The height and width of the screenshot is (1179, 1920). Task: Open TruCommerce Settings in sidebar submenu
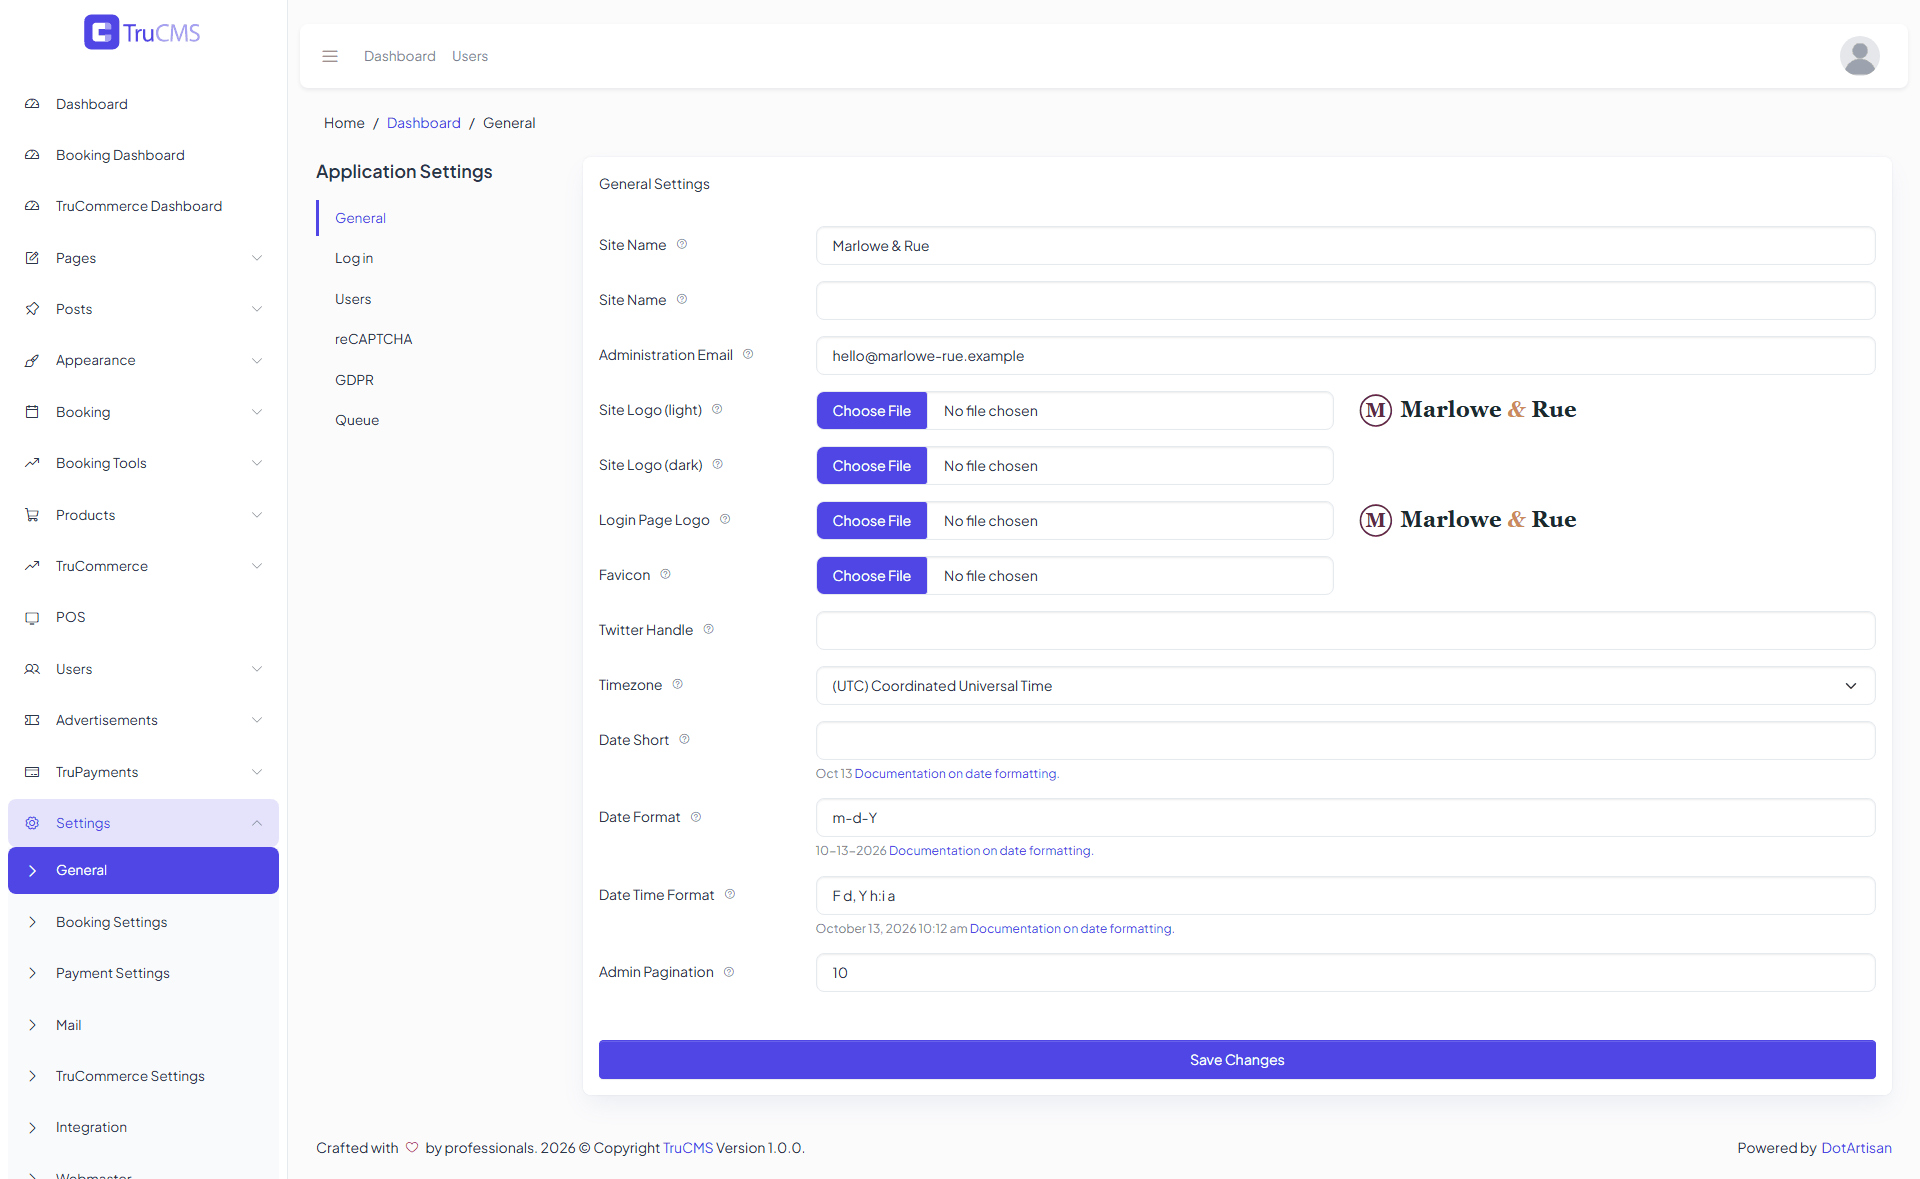point(143,1076)
